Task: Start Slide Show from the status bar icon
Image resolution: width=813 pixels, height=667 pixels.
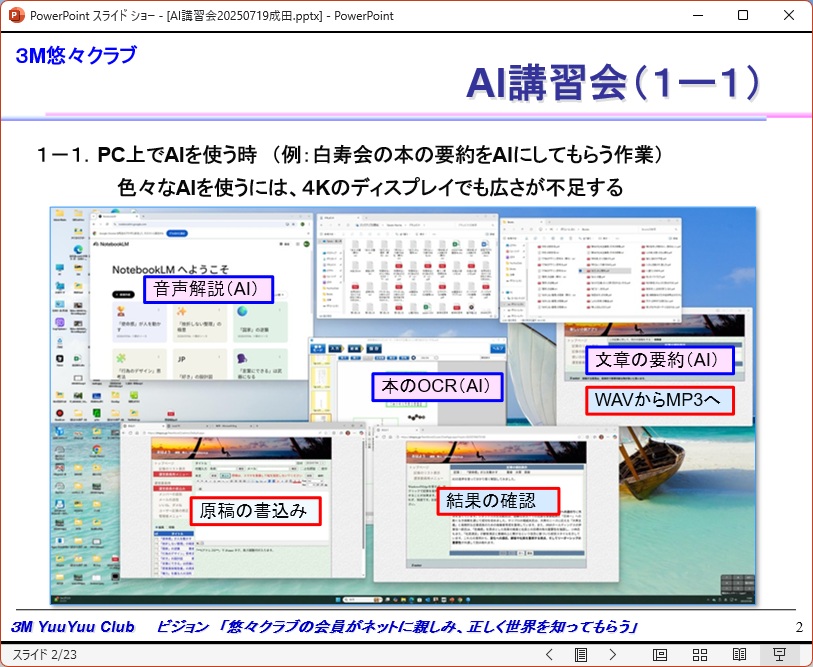Action: pyautogui.click(x=780, y=654)
